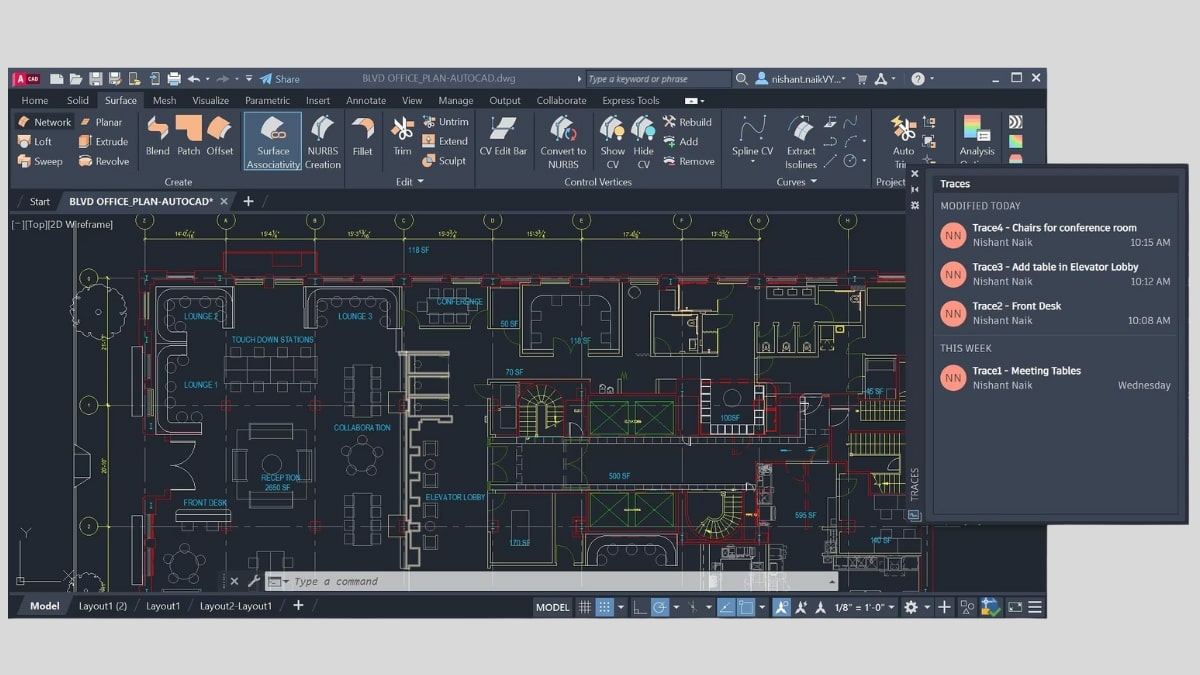Select the Extract Isolines tool

pos(801,142)
